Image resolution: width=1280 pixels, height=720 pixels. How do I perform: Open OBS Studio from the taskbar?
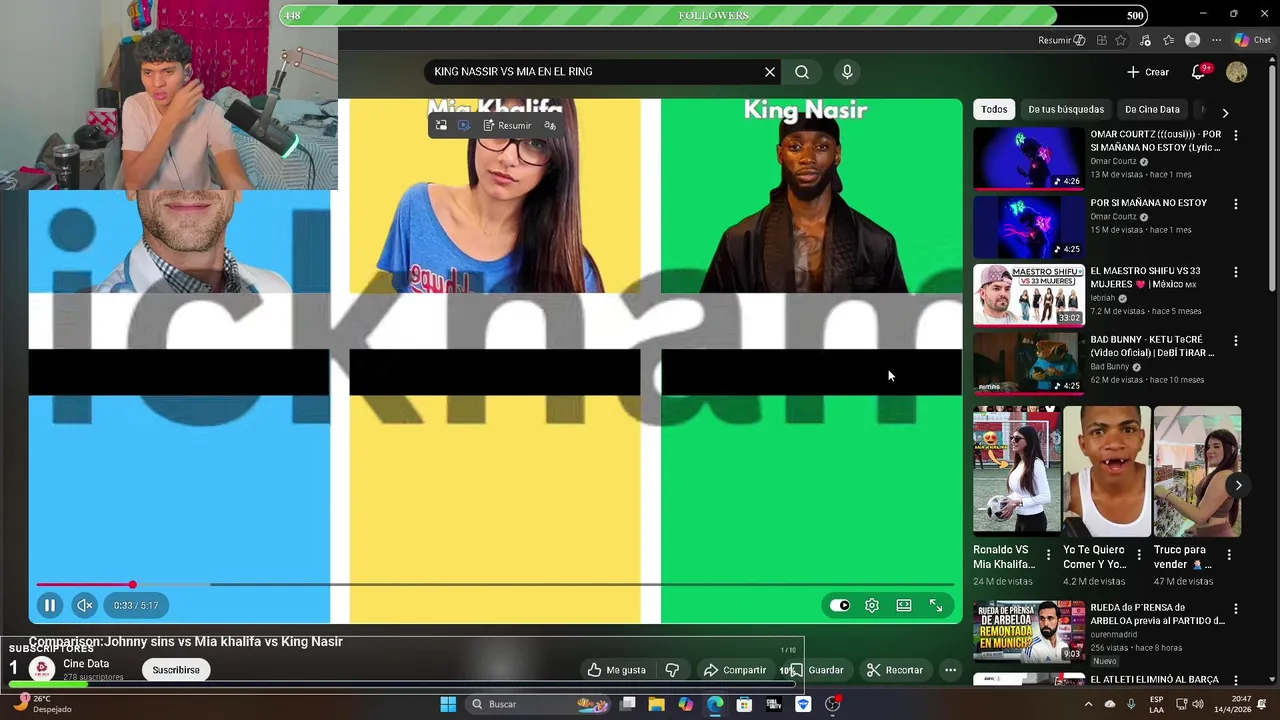(x=832, y=704)
